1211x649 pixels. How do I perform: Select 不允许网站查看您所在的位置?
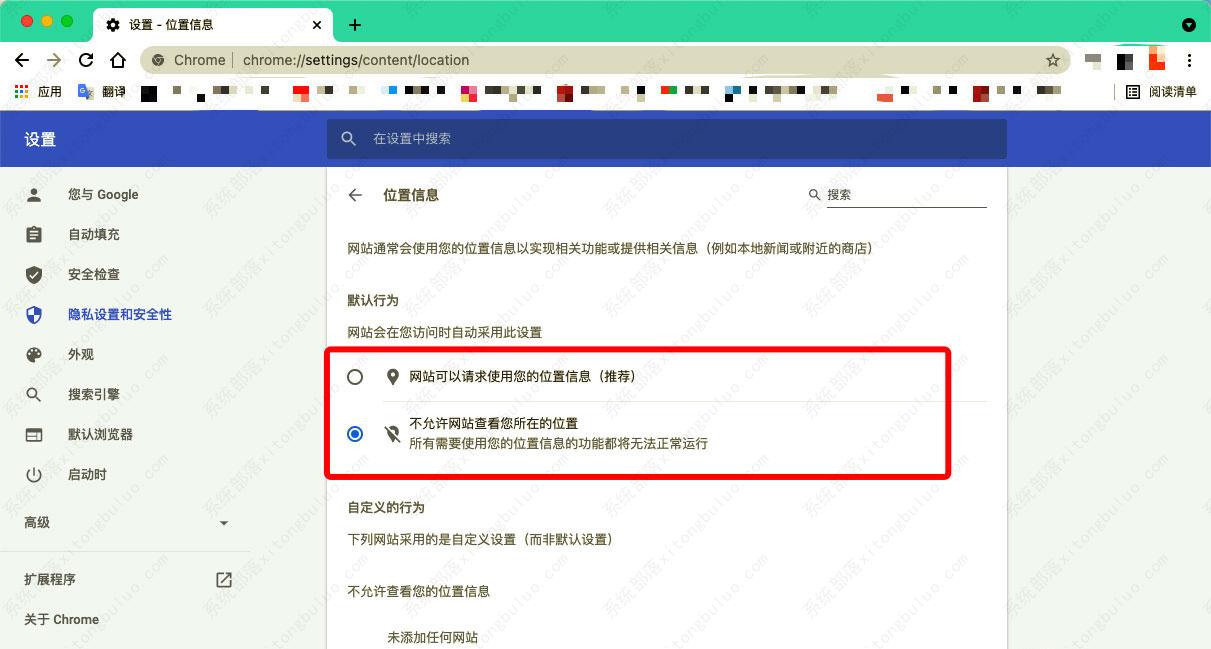[355, 433]
